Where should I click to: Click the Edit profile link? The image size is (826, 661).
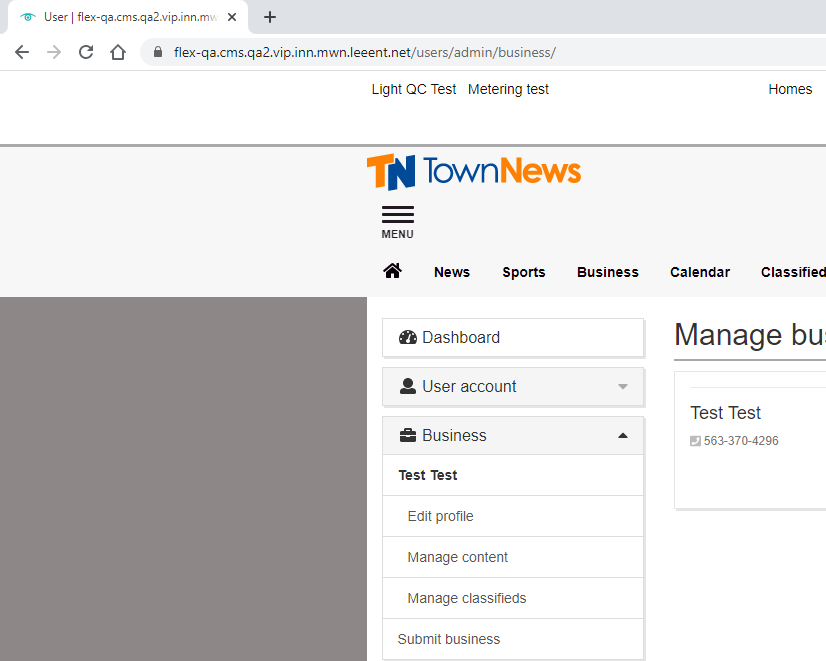coord(440,517)
